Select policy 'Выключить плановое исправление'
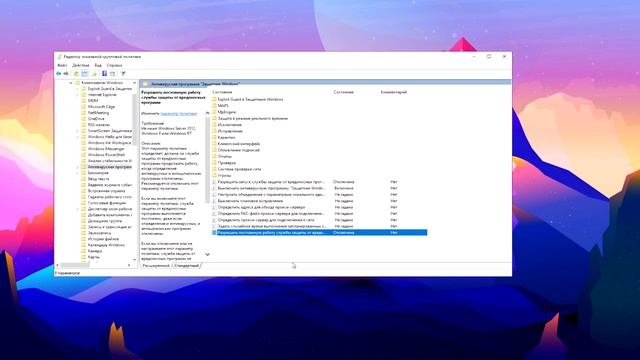 tap(320, 201)
